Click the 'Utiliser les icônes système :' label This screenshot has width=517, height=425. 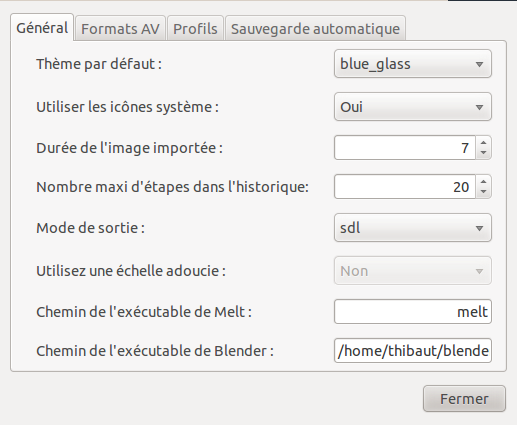(x=127, y=107)
